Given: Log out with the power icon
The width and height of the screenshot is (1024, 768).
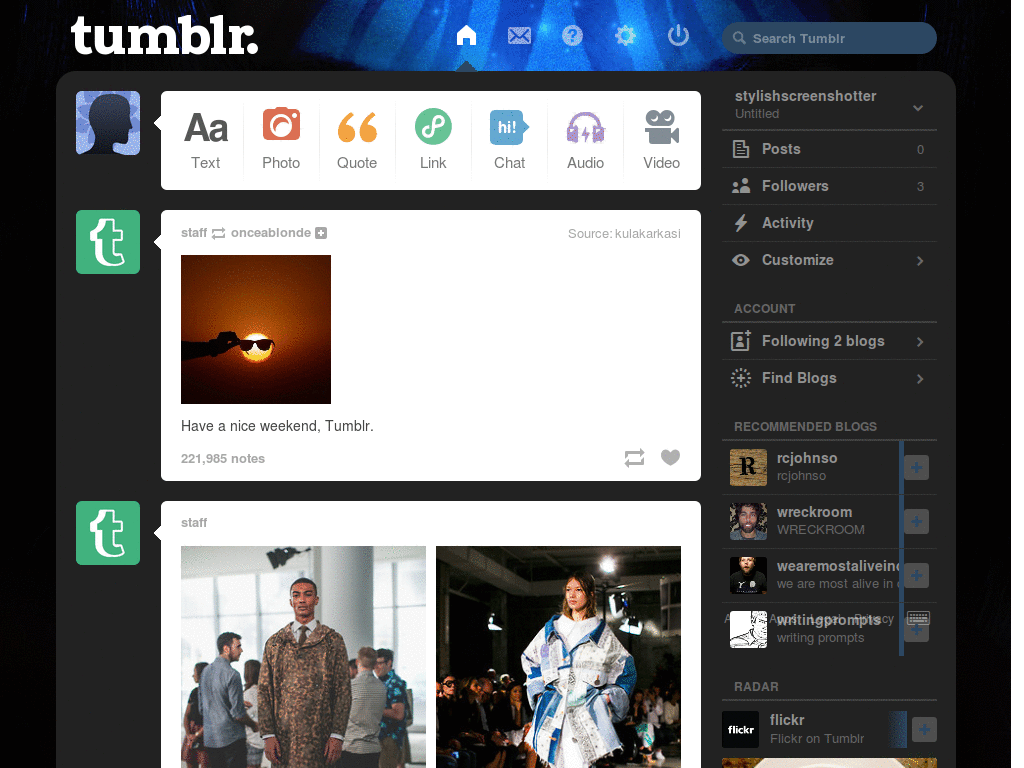Looking at the screenshot, I should pyautogui.click(x=678, y=35).
